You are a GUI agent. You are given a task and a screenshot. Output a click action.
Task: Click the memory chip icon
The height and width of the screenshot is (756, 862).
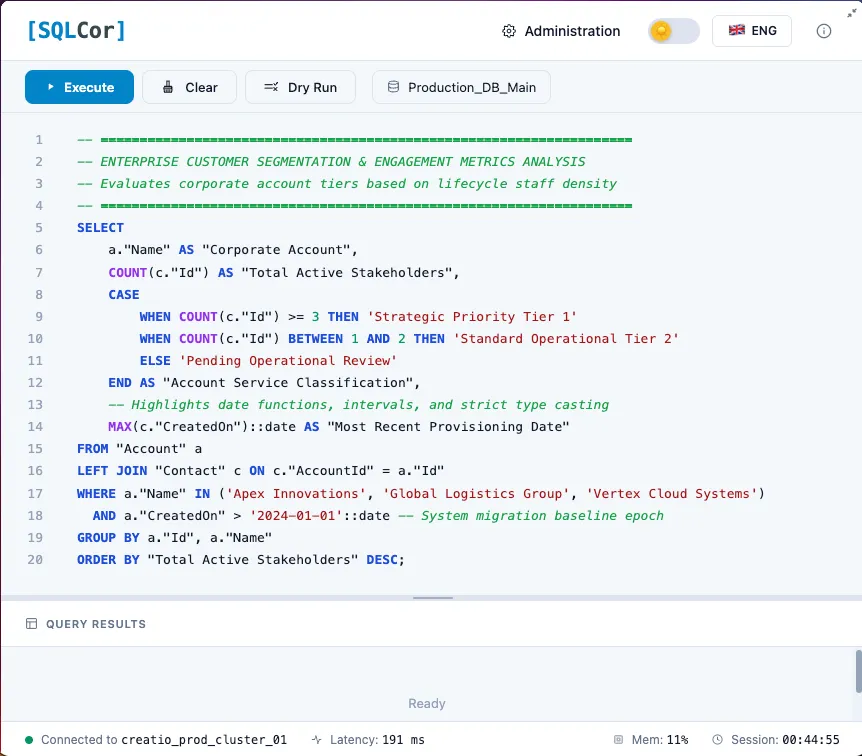618,740
